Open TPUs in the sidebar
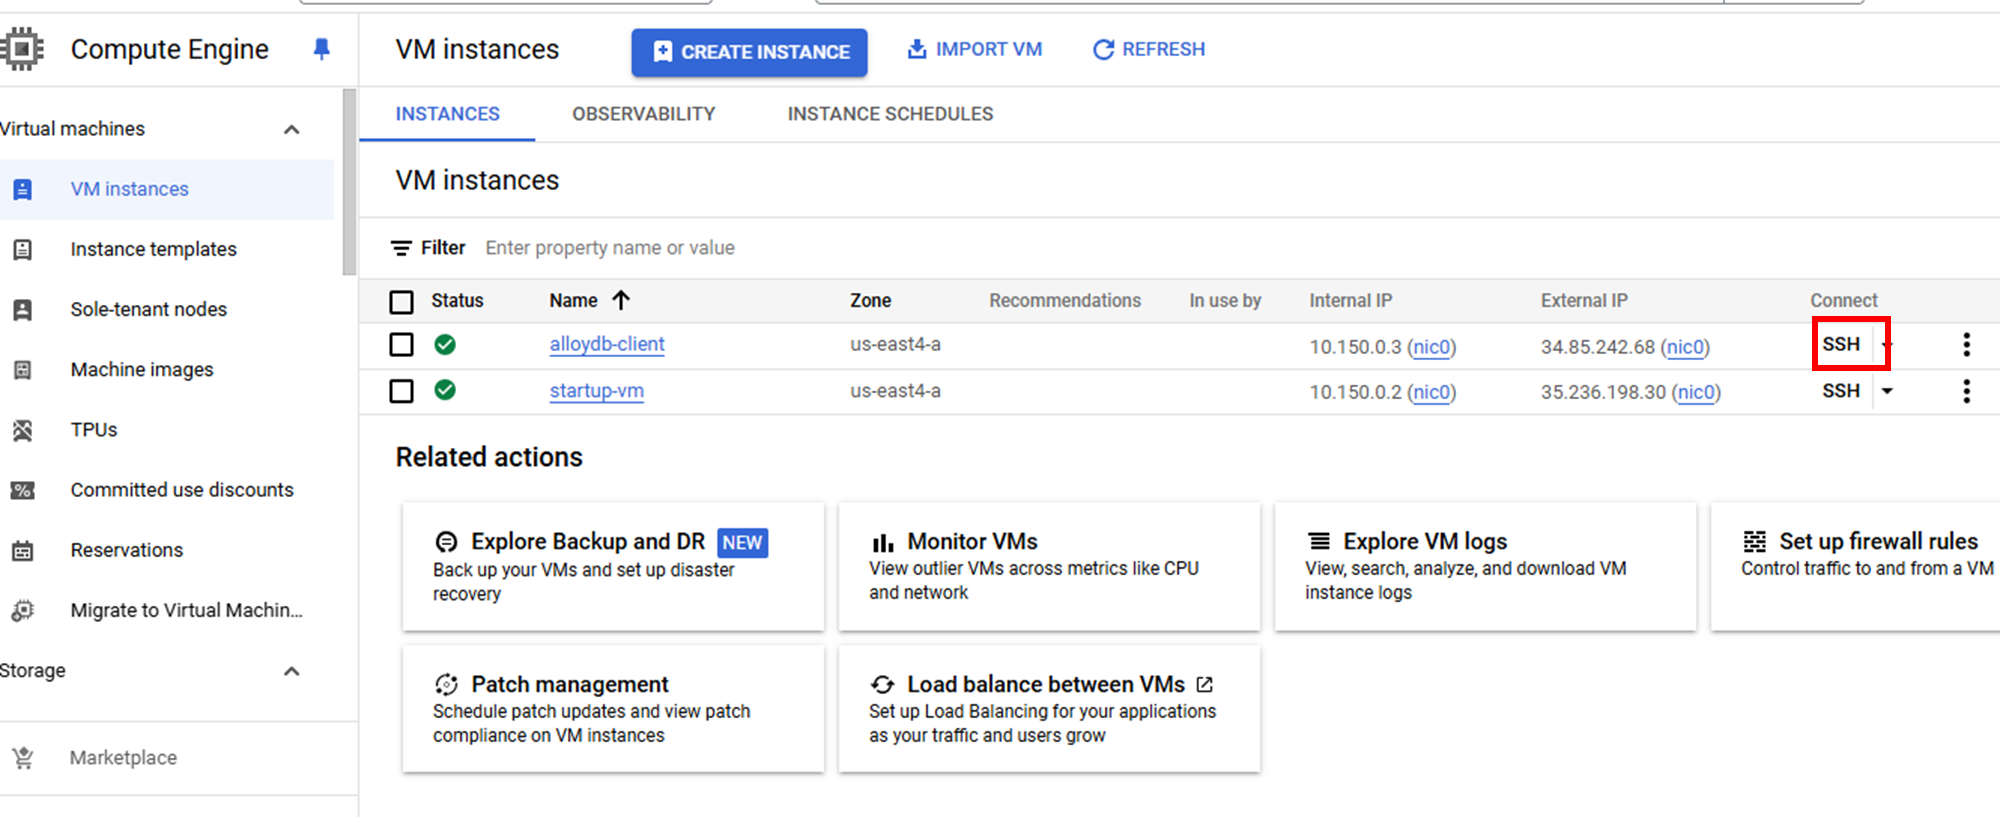The height and width of the screenshot is (817, 2000). point(94,430)
